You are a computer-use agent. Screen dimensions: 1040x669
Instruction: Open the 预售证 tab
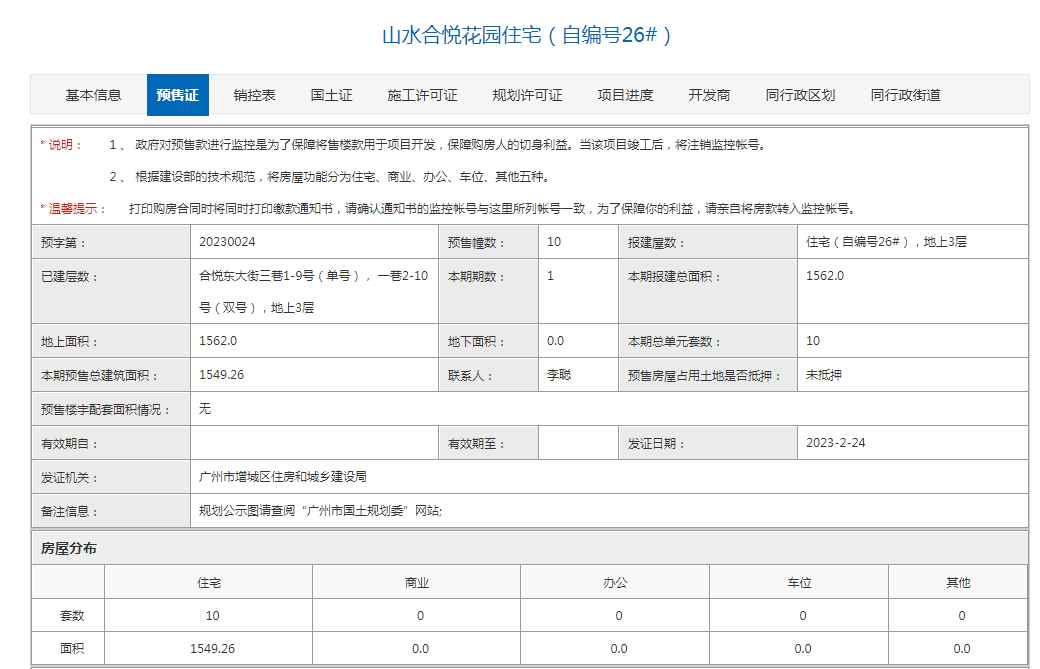click(177, 95)
